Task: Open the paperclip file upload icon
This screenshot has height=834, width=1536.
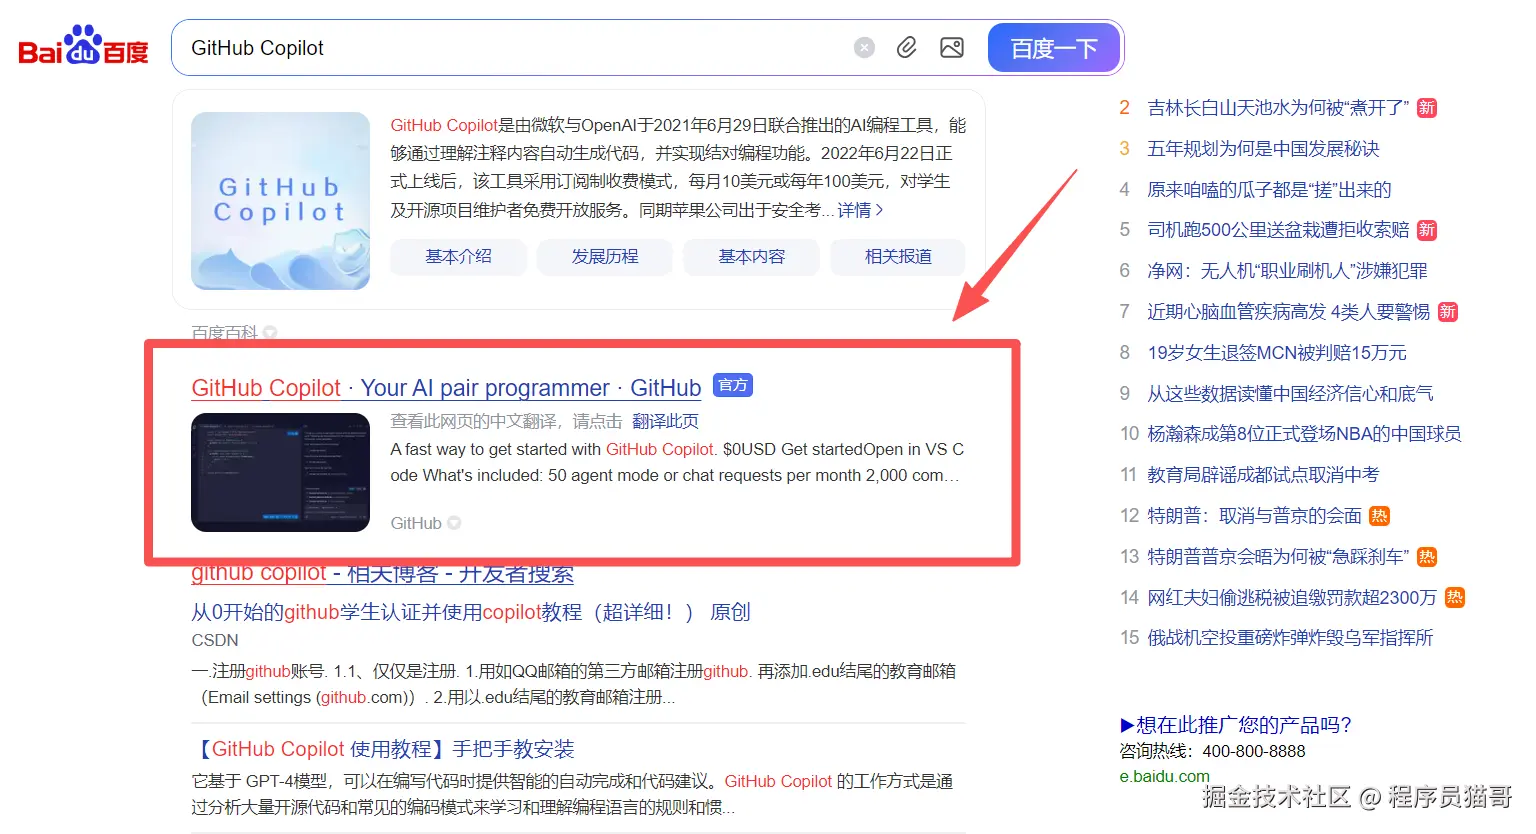Action: coord(906,48)
